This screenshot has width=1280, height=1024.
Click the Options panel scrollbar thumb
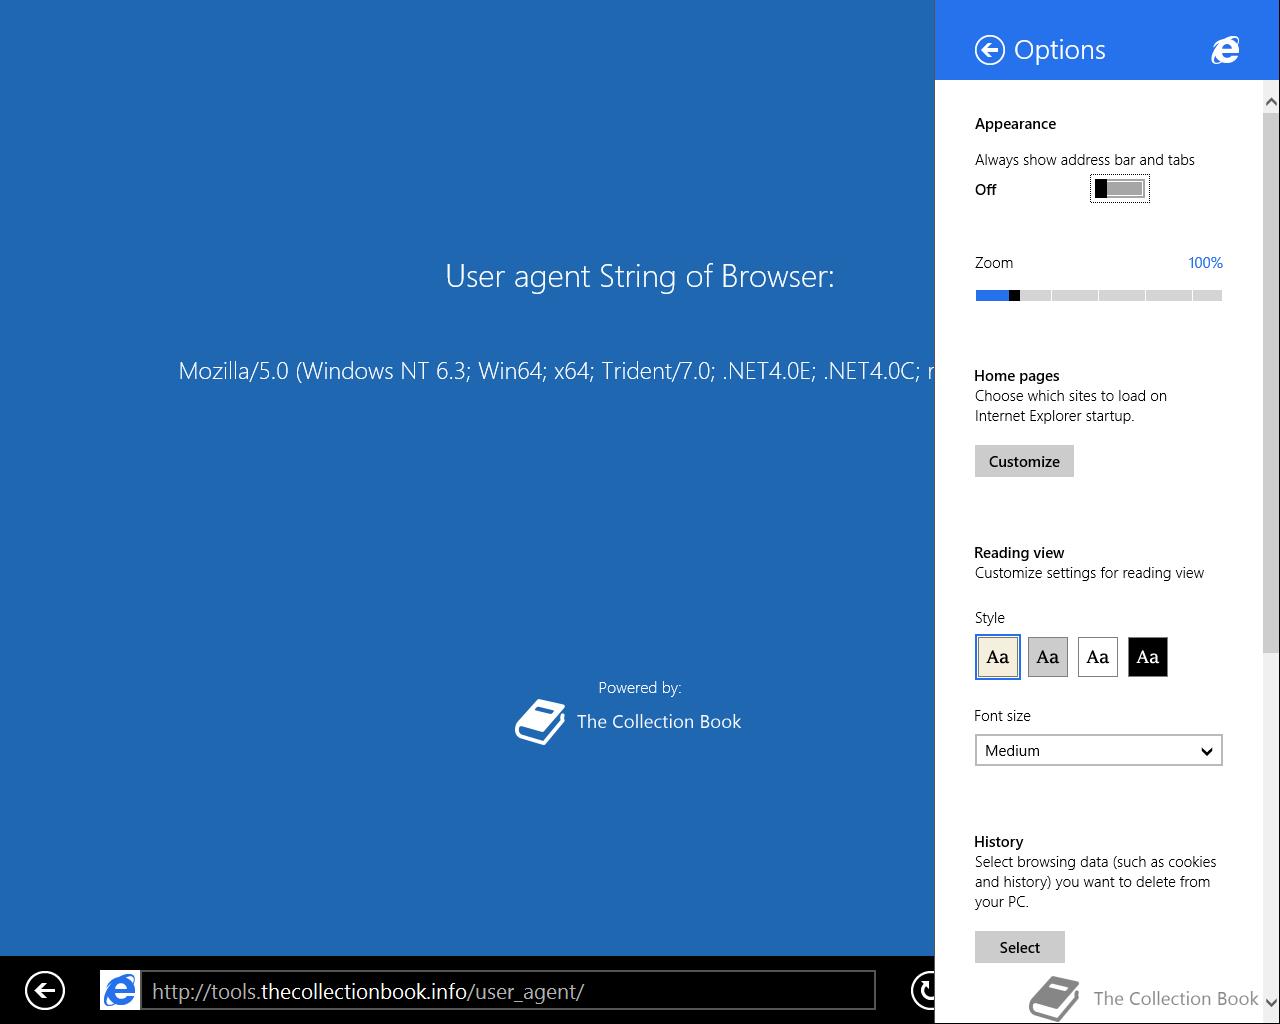pyautogui.click(x=1271, y=384)
